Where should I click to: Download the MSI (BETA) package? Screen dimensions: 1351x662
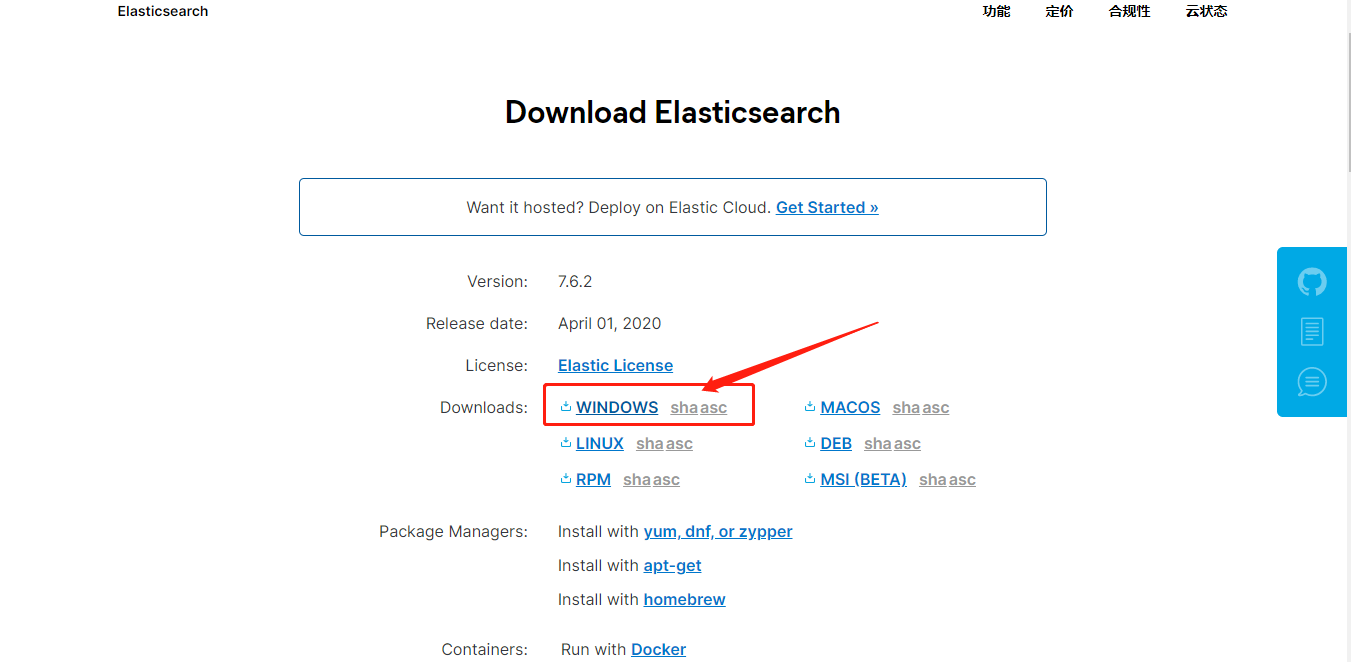[863, 479]
